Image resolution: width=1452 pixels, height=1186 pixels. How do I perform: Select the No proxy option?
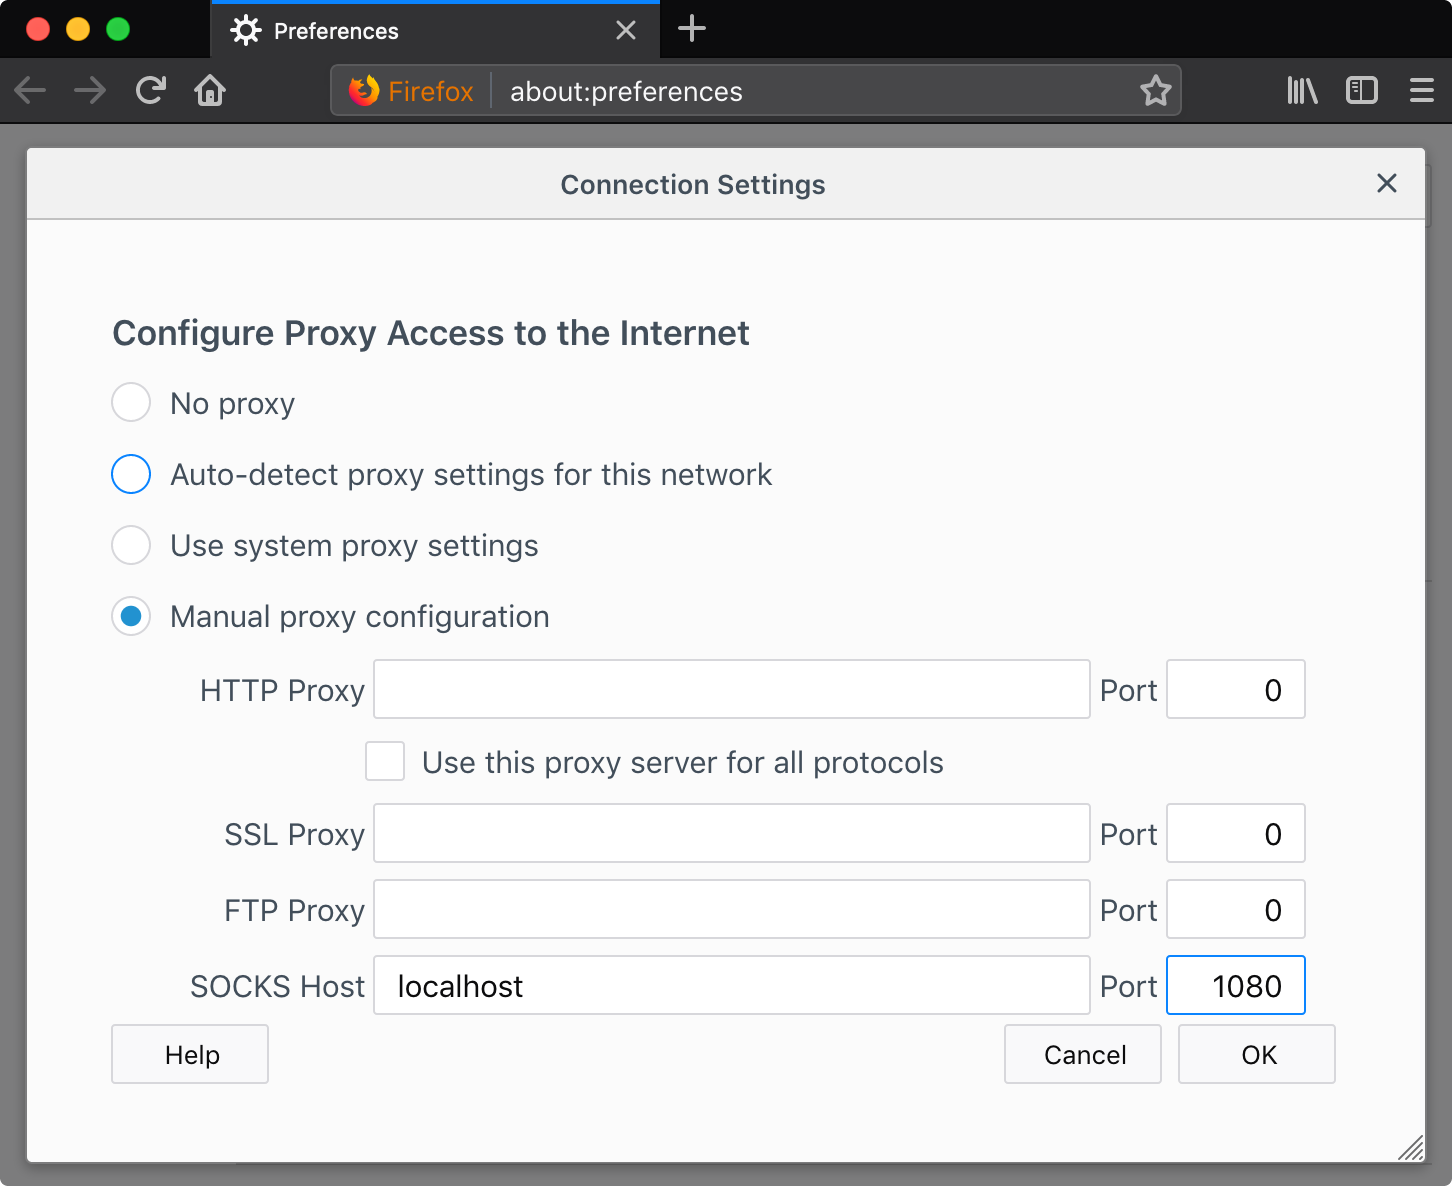131,403
